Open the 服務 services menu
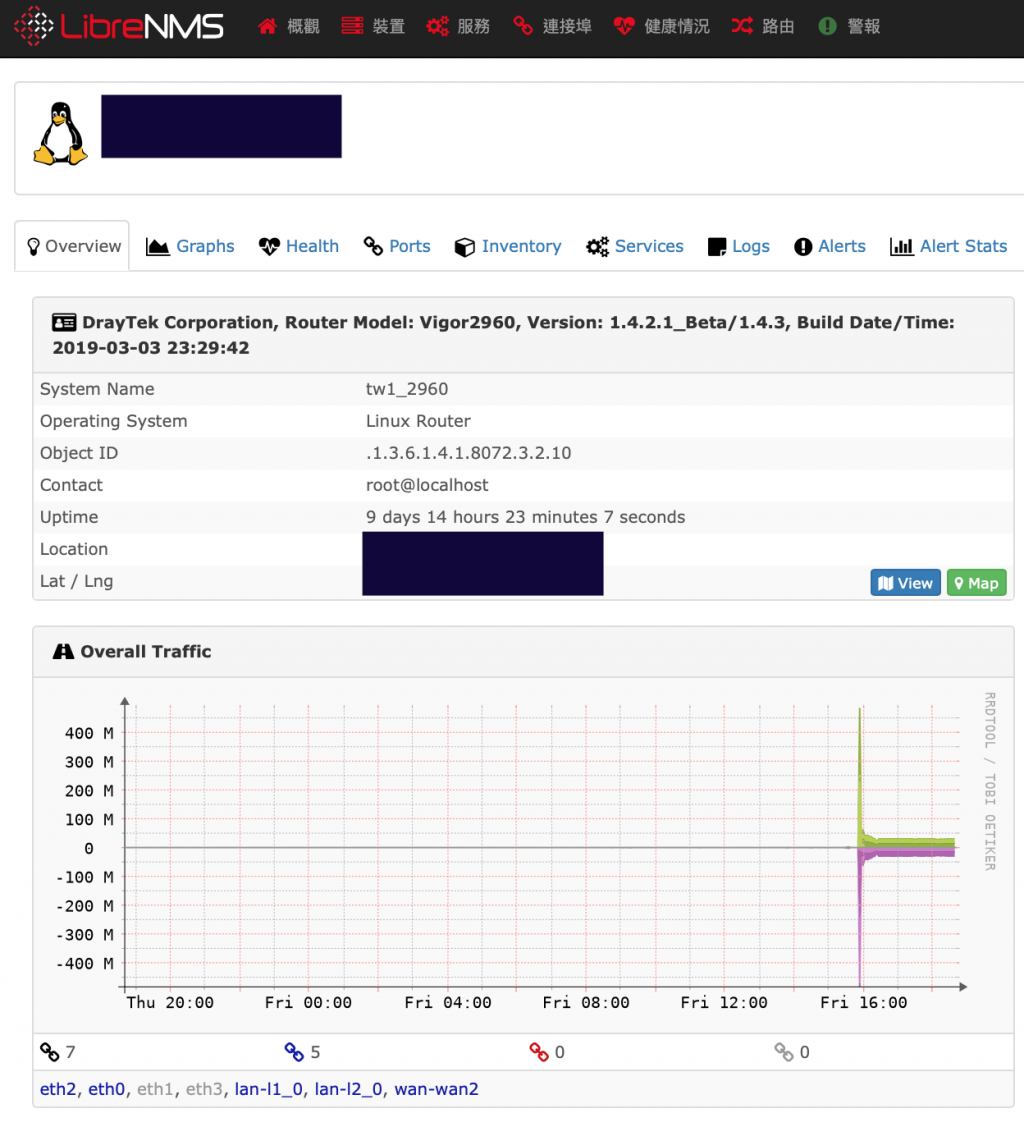1024x1136 pixels. (458, 26)
